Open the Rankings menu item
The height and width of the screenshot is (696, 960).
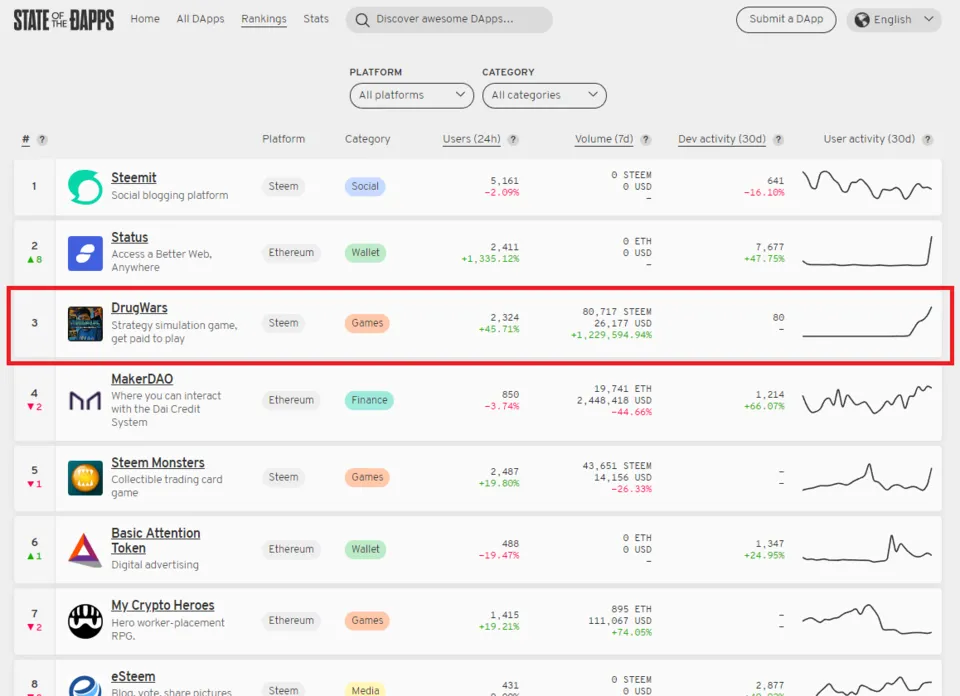(x=264, y=19)
